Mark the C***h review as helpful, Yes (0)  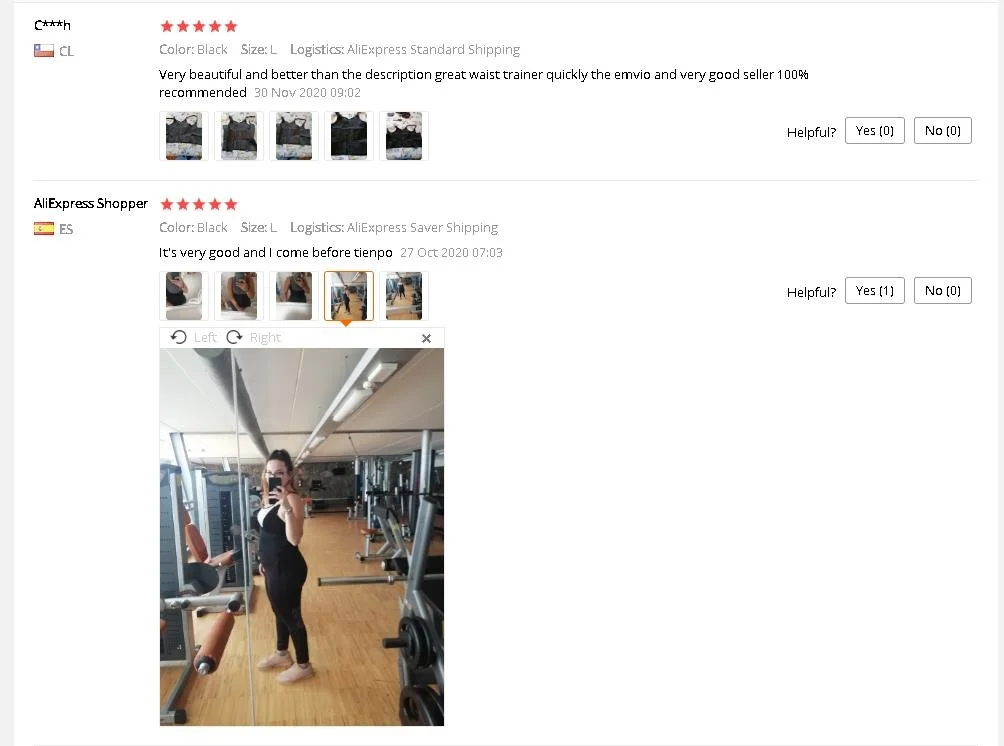pyautogui.click(x=875, y=131)
